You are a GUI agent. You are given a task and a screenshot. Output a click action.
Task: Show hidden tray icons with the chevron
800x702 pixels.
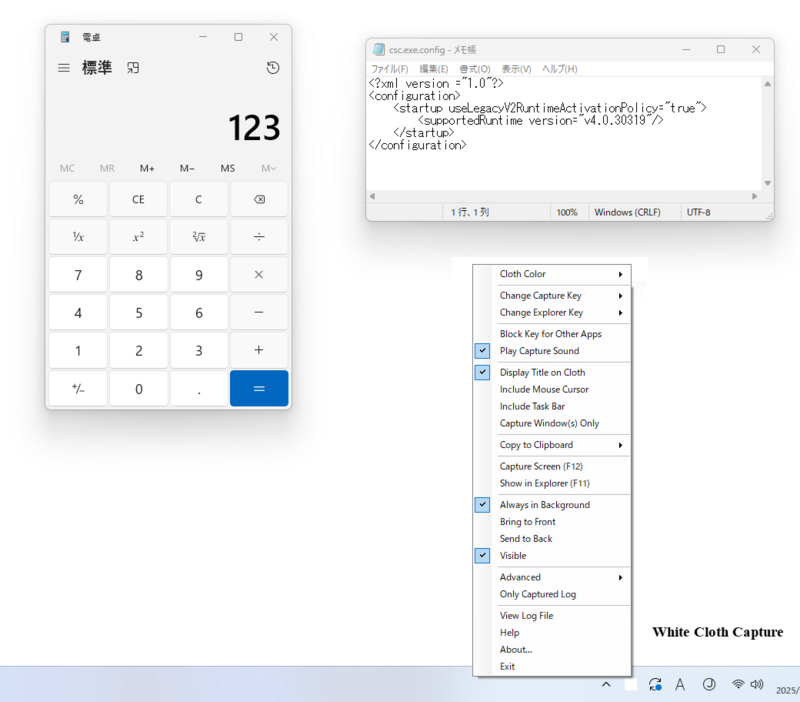[x=606, y=685]
